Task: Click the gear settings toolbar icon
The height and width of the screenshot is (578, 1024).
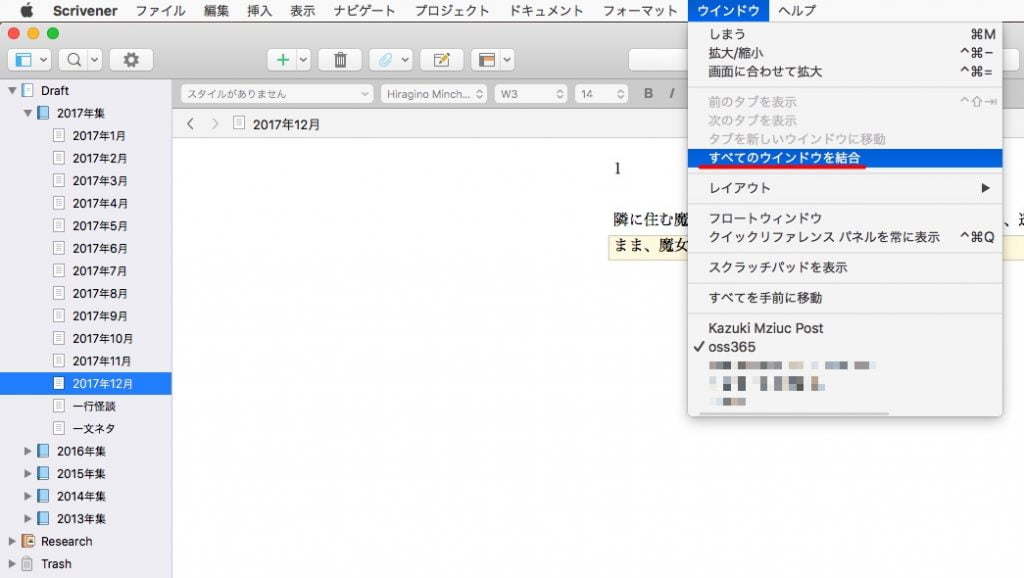Action: point(131,59)
